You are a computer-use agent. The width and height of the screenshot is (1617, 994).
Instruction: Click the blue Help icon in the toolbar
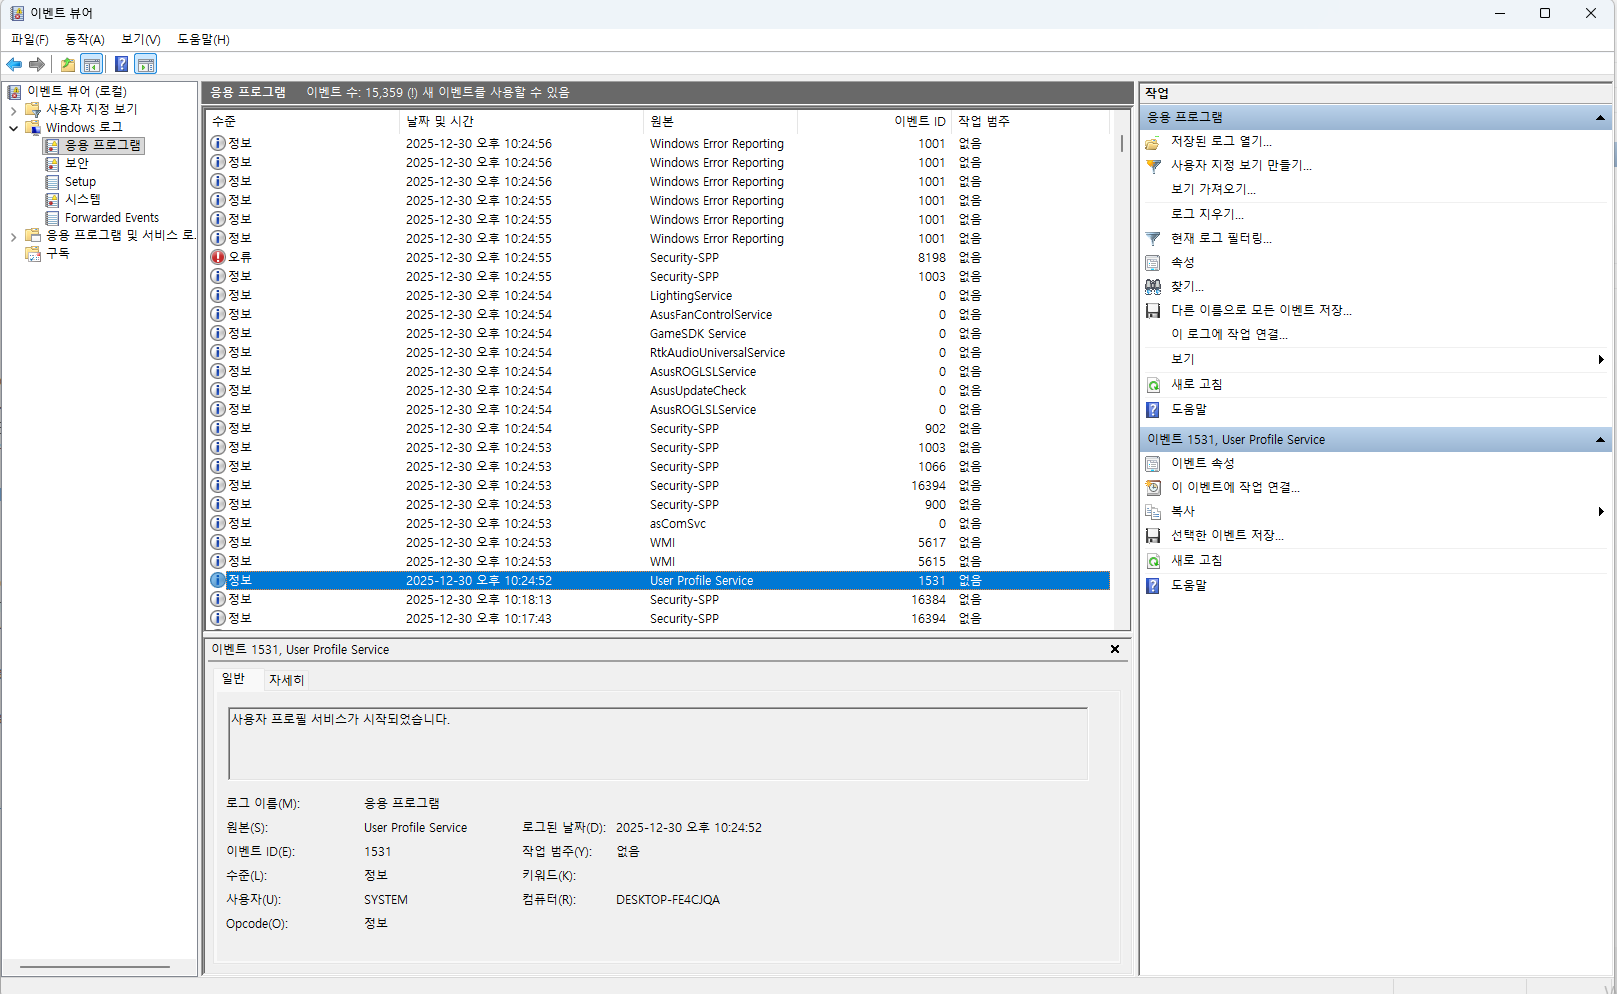121,65
